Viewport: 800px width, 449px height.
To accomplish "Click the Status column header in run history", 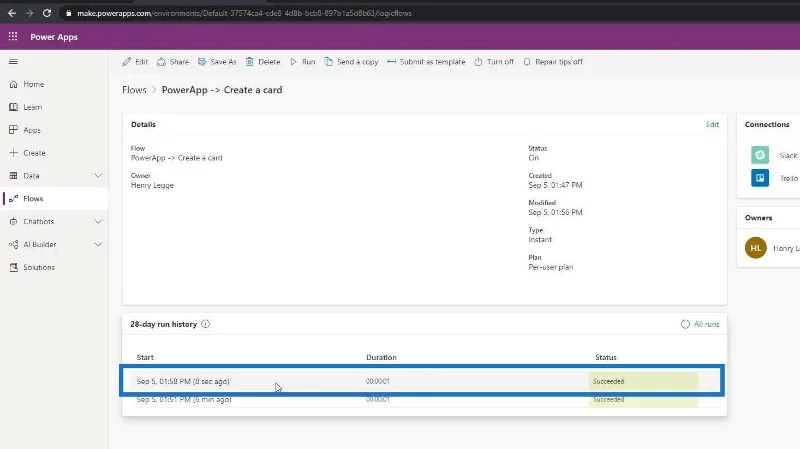I will click(x=606, y=357).
